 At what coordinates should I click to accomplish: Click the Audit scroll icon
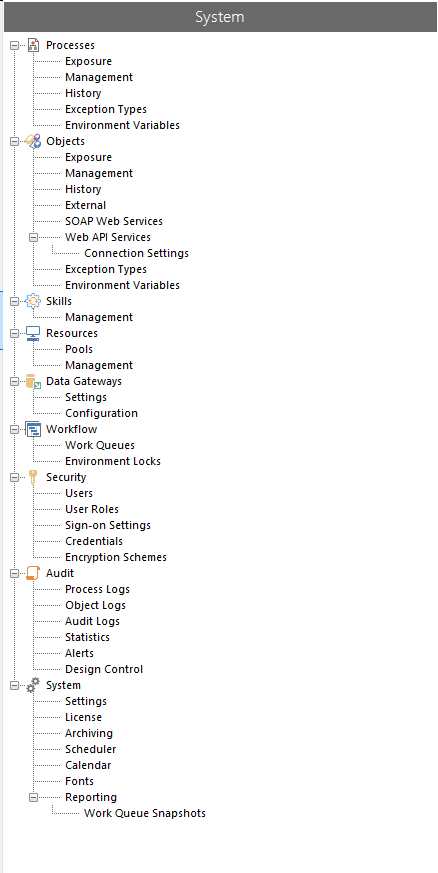[33, 573]
